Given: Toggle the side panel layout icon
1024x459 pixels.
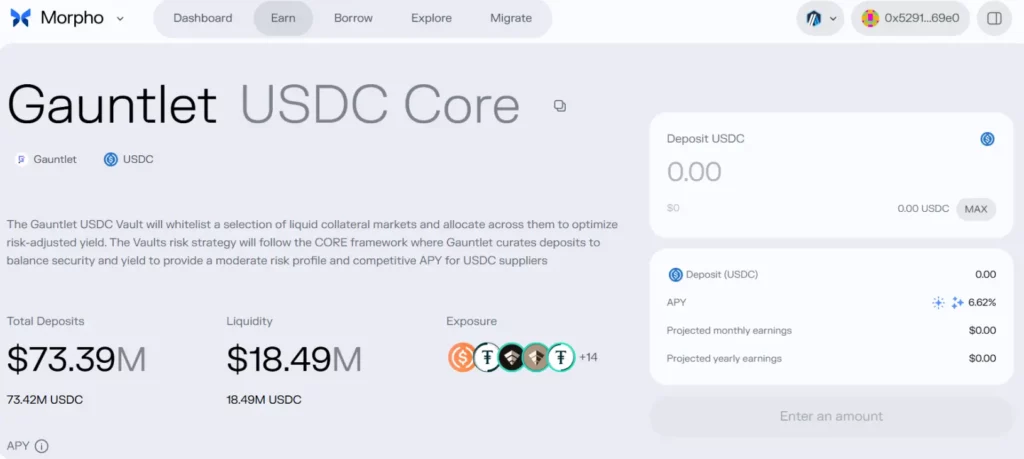Looking at the screenshot, I should coord(994,18).
